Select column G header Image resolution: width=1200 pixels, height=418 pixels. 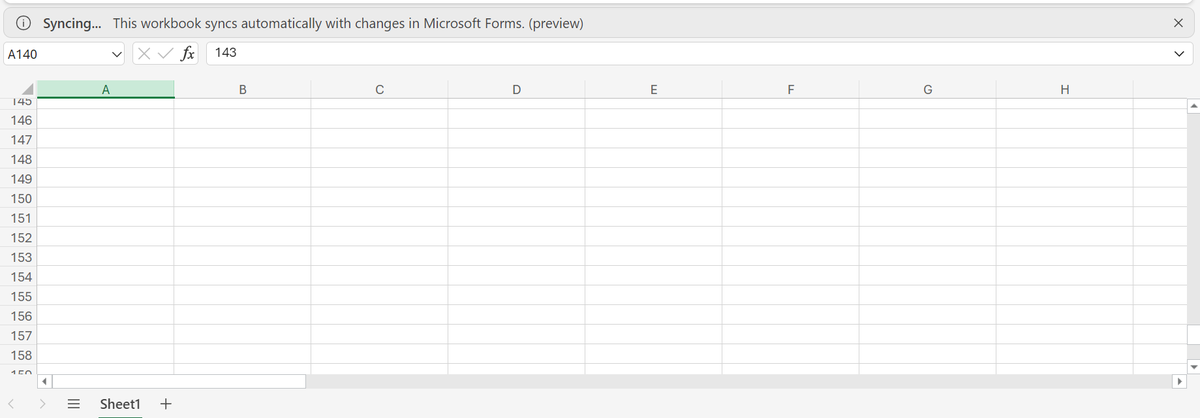pyautogui.click(x=927, y=89)
